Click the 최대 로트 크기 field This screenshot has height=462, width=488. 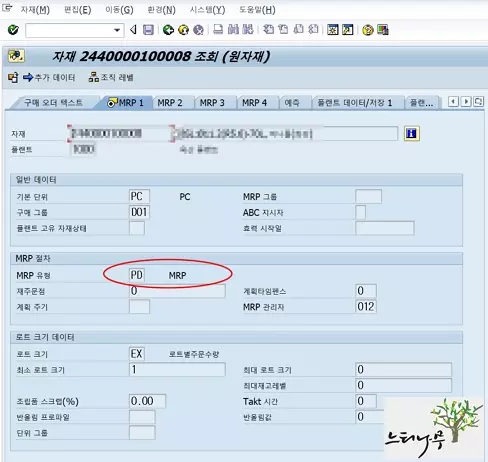pos(403,369)
